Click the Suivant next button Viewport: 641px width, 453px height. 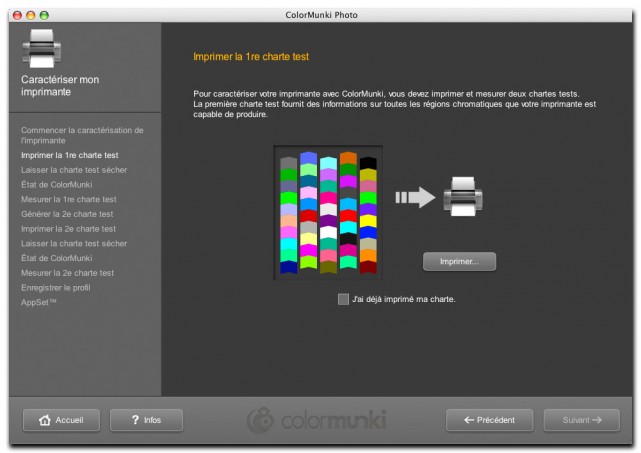pyautogui.click(x=582, y=420)
